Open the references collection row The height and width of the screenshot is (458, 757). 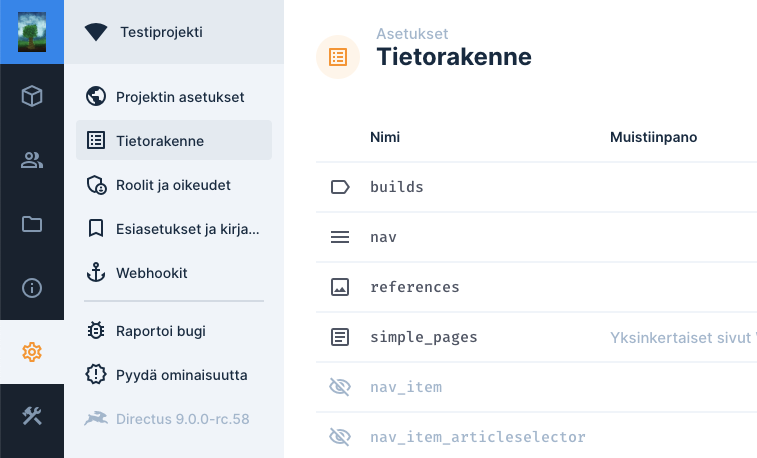pyautogui.click(x=536, y=287)
